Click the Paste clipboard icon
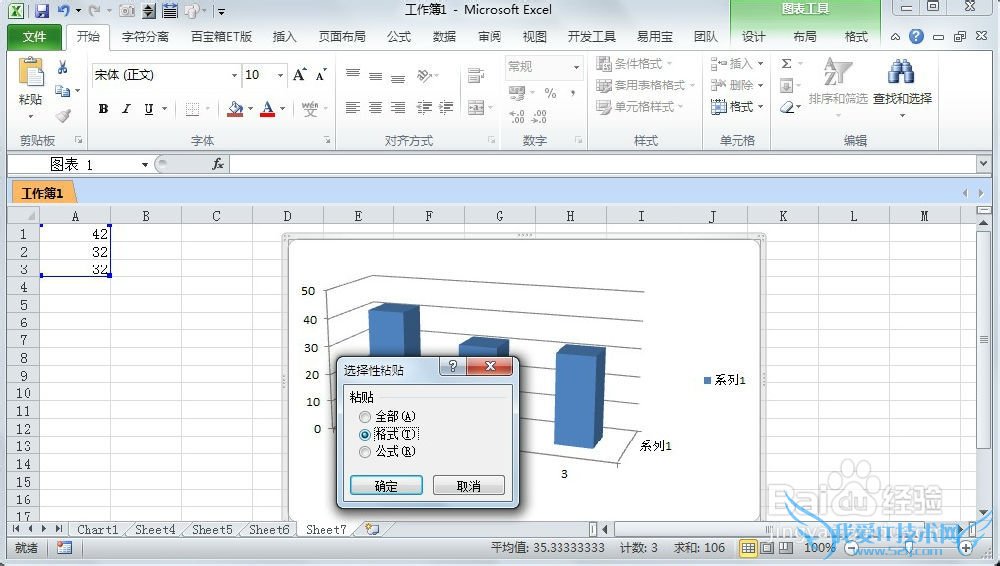 [31, 72]
